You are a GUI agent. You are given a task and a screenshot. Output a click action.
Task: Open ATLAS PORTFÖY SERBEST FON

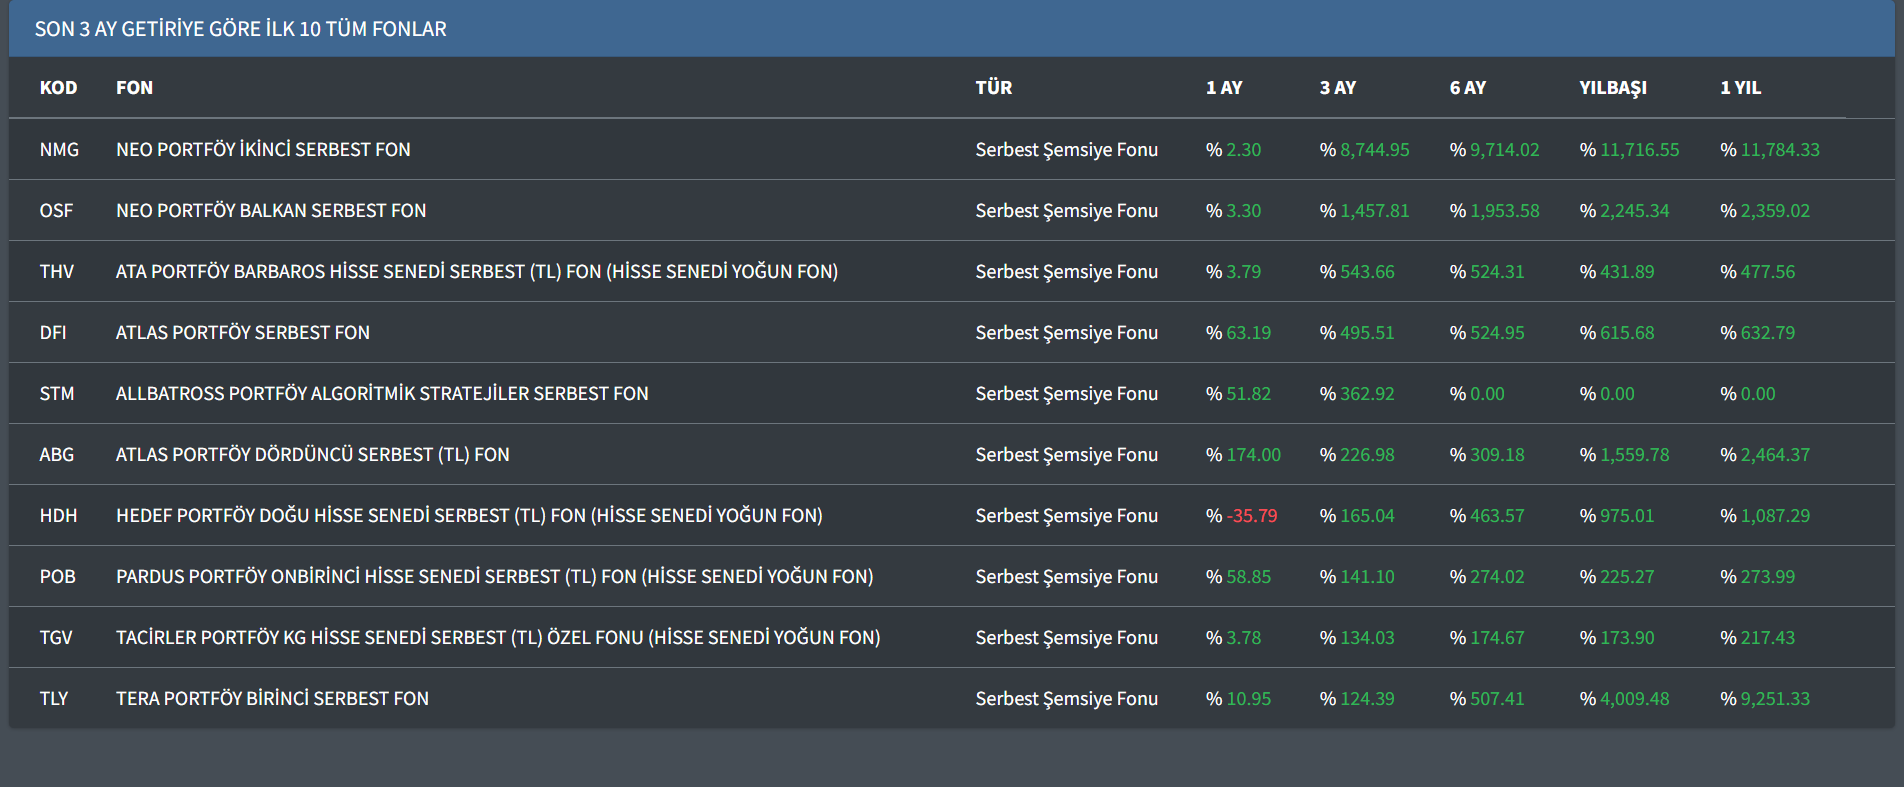(x=242, y=333)
